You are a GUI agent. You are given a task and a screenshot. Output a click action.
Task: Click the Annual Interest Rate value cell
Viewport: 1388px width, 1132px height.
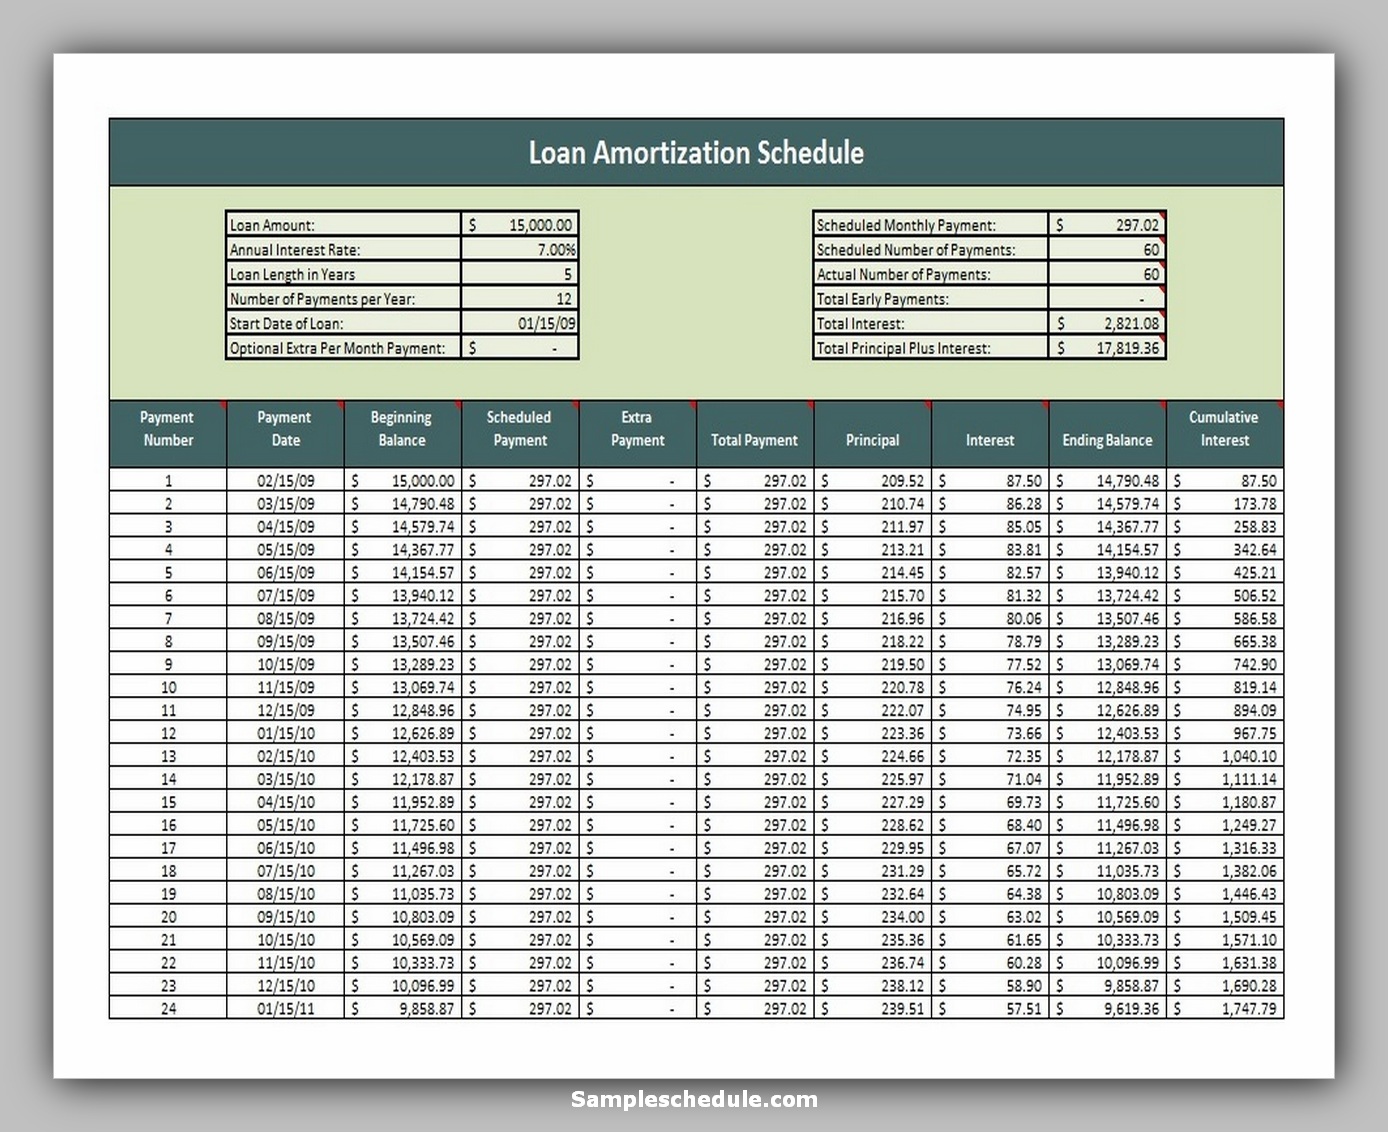519,249
